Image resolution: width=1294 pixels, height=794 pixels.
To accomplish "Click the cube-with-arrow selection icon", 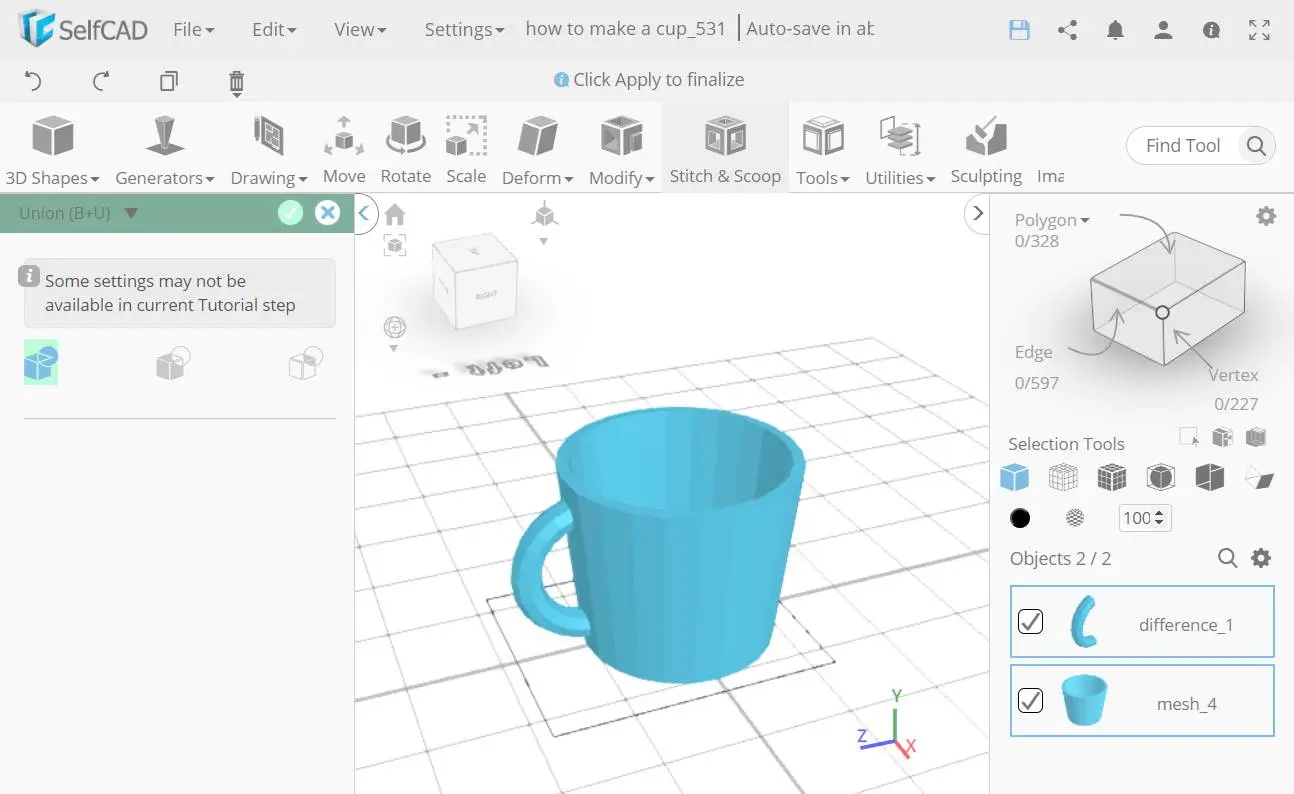I will click(x=1222, y=437).
